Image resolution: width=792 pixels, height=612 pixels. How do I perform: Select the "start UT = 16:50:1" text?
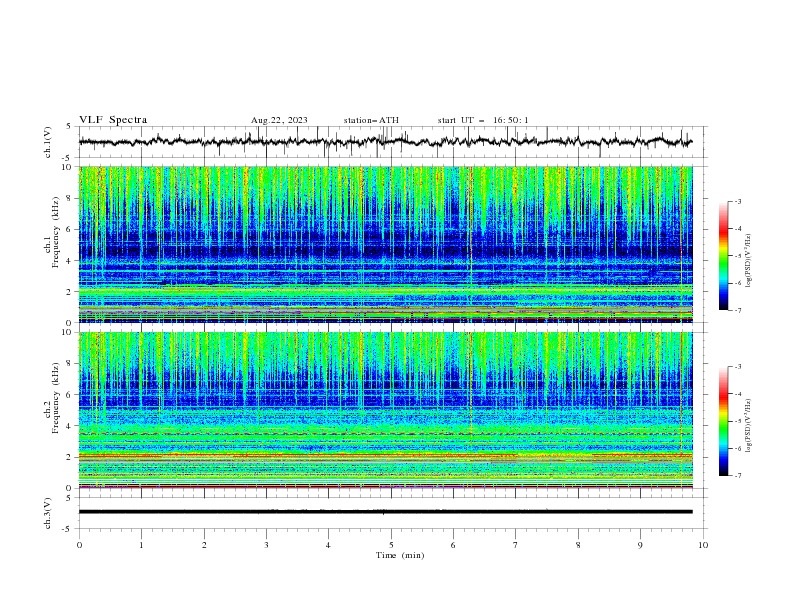click(483, 120)
